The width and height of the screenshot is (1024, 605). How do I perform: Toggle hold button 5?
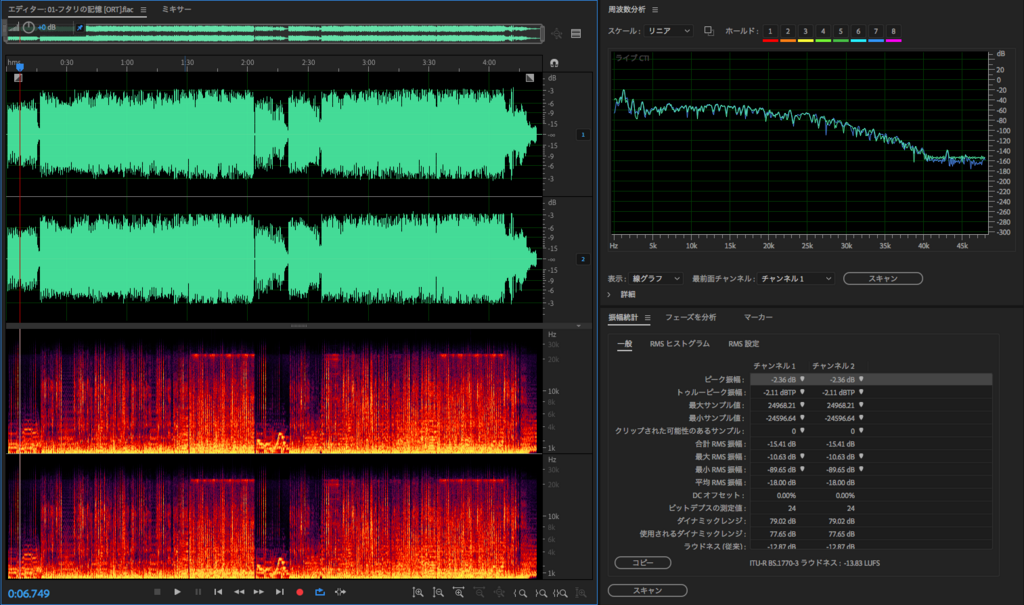[840, 31]
